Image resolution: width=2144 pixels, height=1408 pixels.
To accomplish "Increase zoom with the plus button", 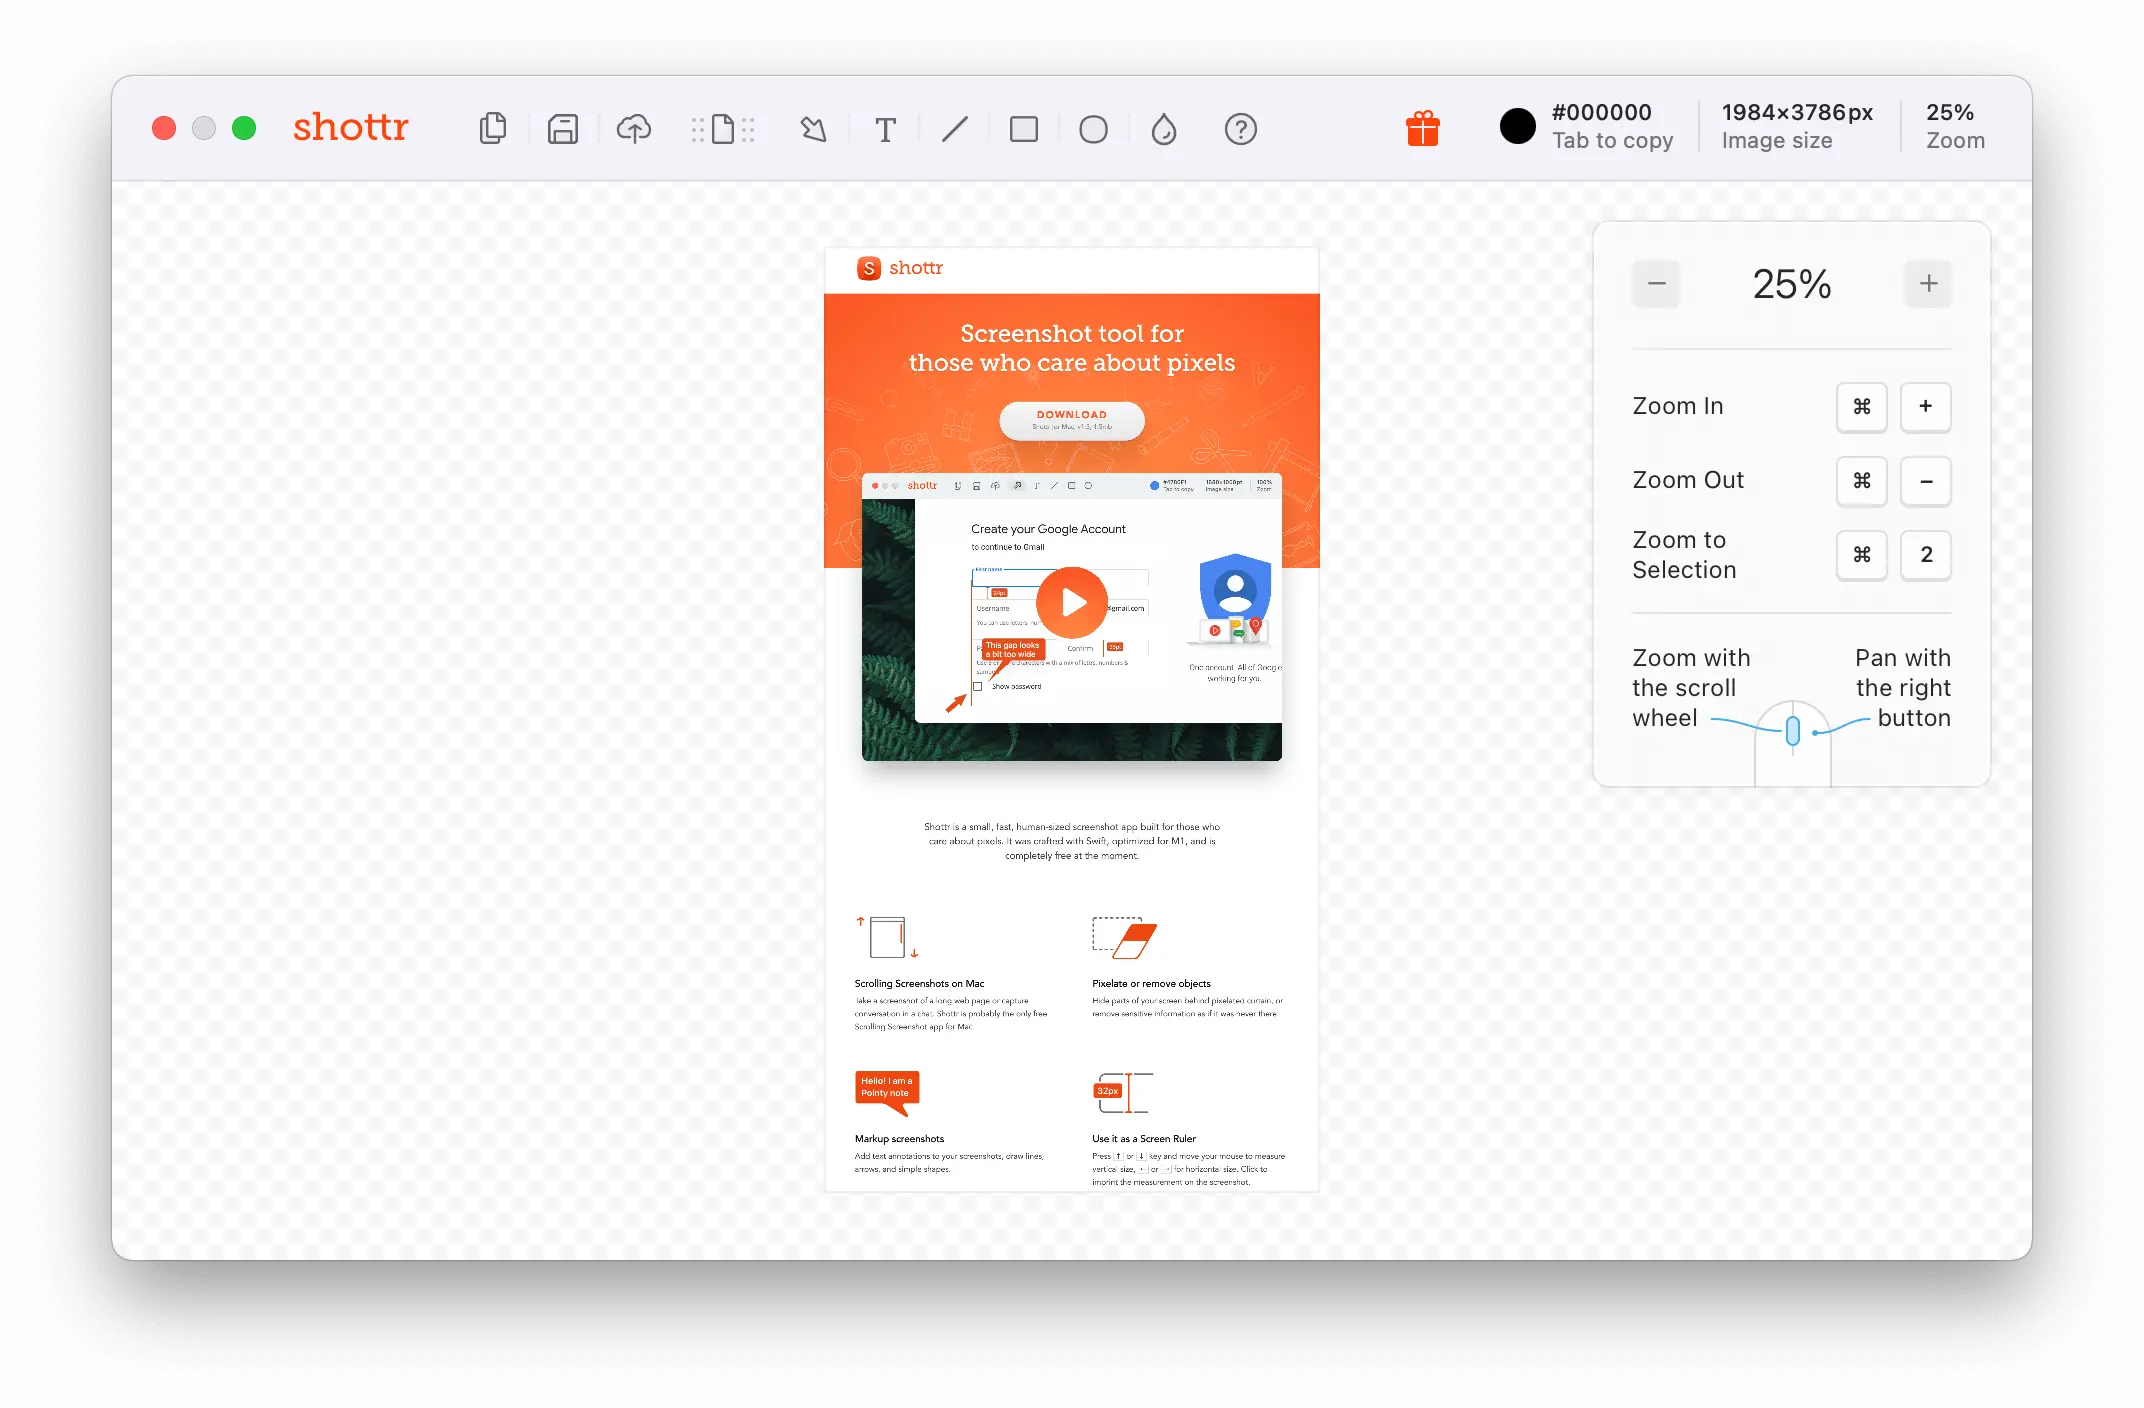I will pyautogui.click(x=1928, y=284).
